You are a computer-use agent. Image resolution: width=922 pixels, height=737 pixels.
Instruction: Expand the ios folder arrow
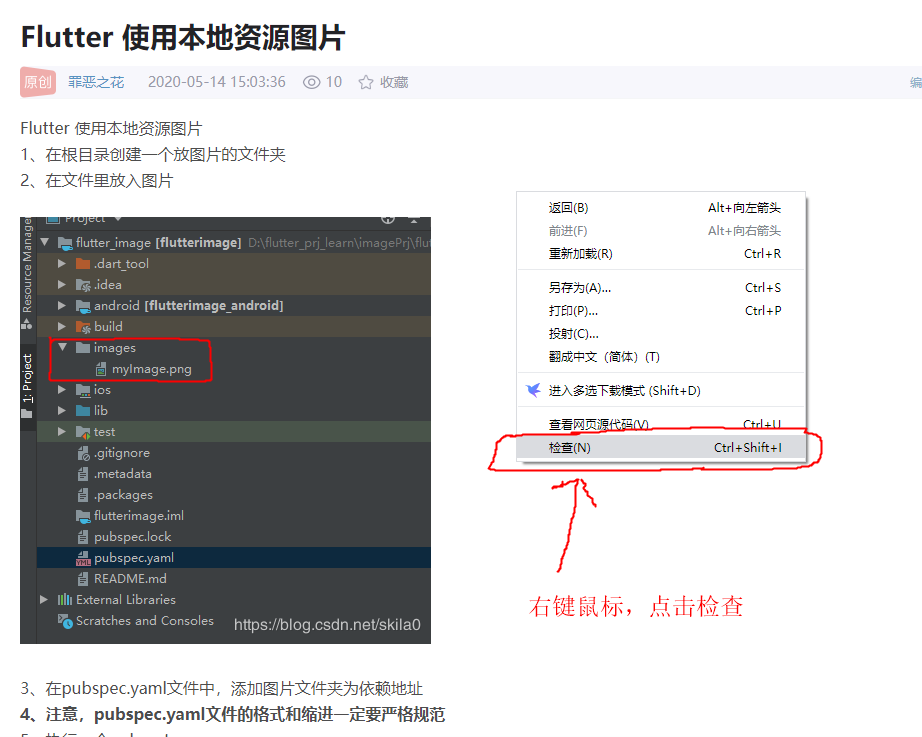click(x=62, y=389)
